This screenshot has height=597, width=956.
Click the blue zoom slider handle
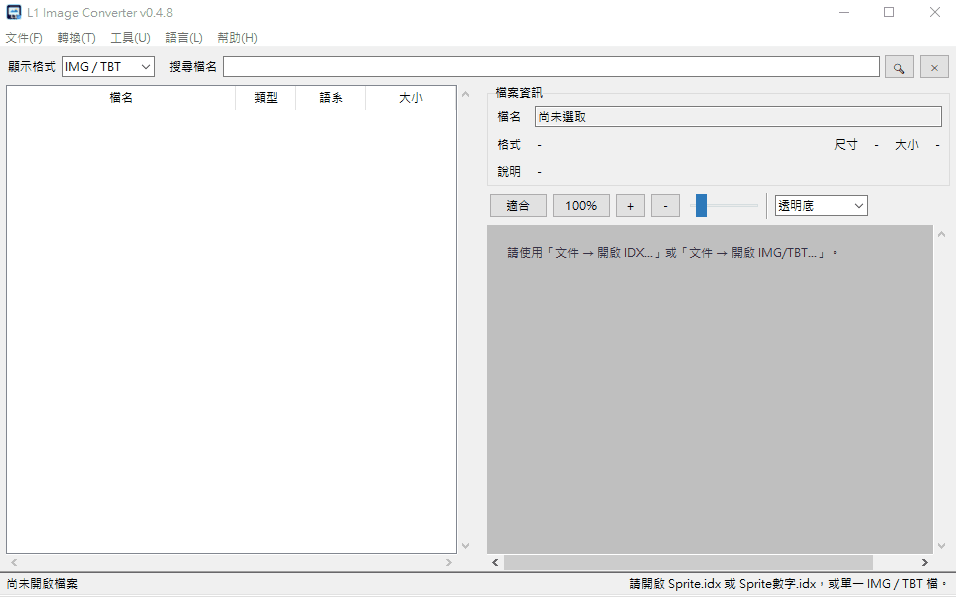coord(701,206)
